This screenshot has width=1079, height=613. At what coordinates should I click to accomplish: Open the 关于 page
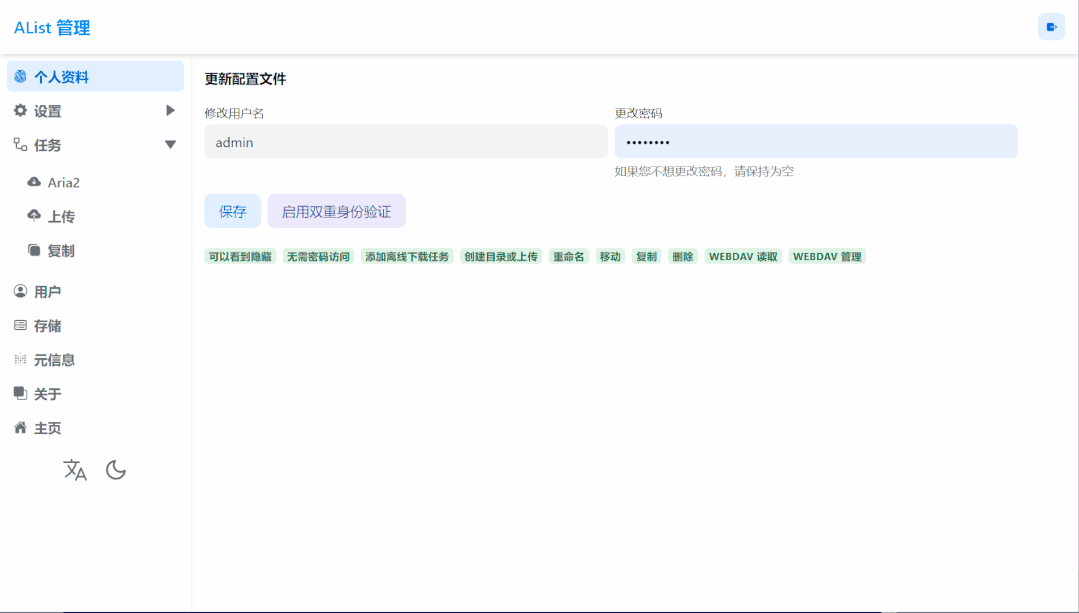coord(95,394)
